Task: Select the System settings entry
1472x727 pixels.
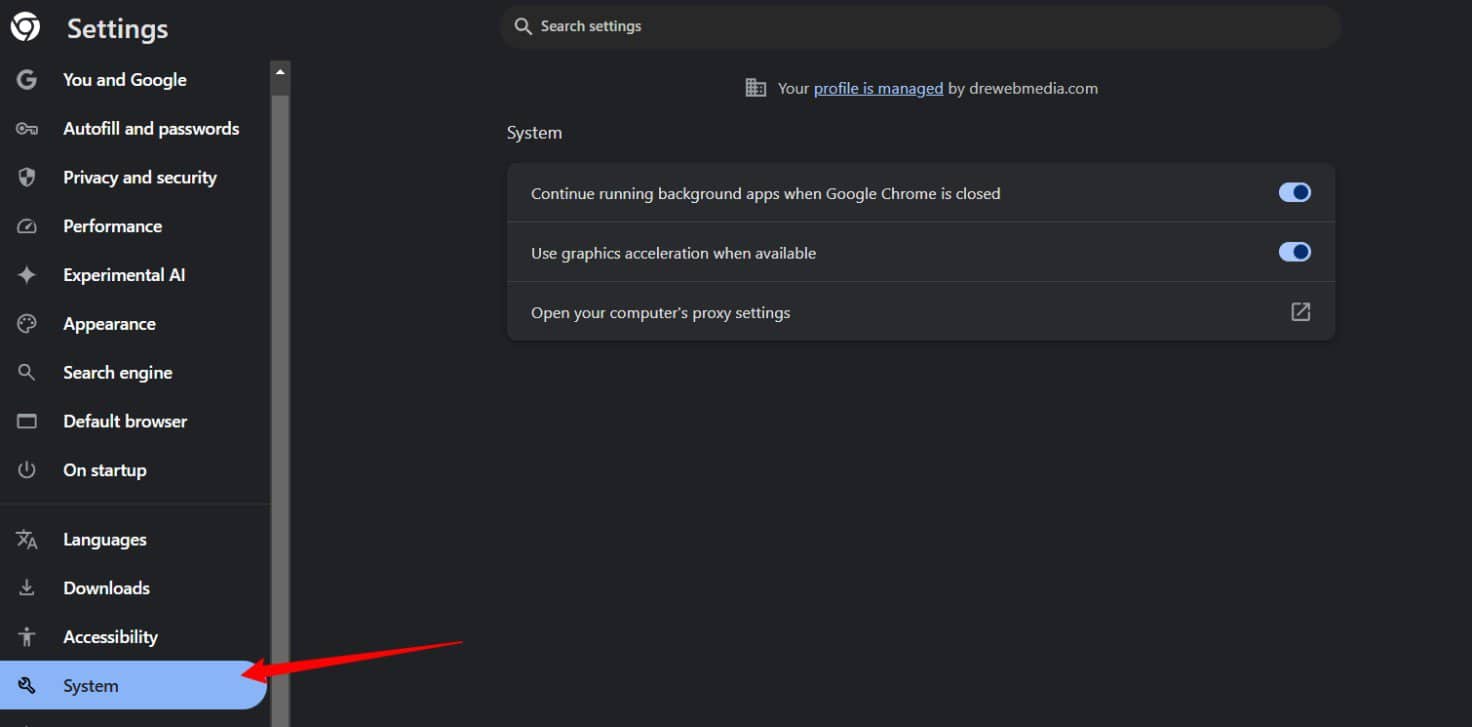Action: (91, 685)
